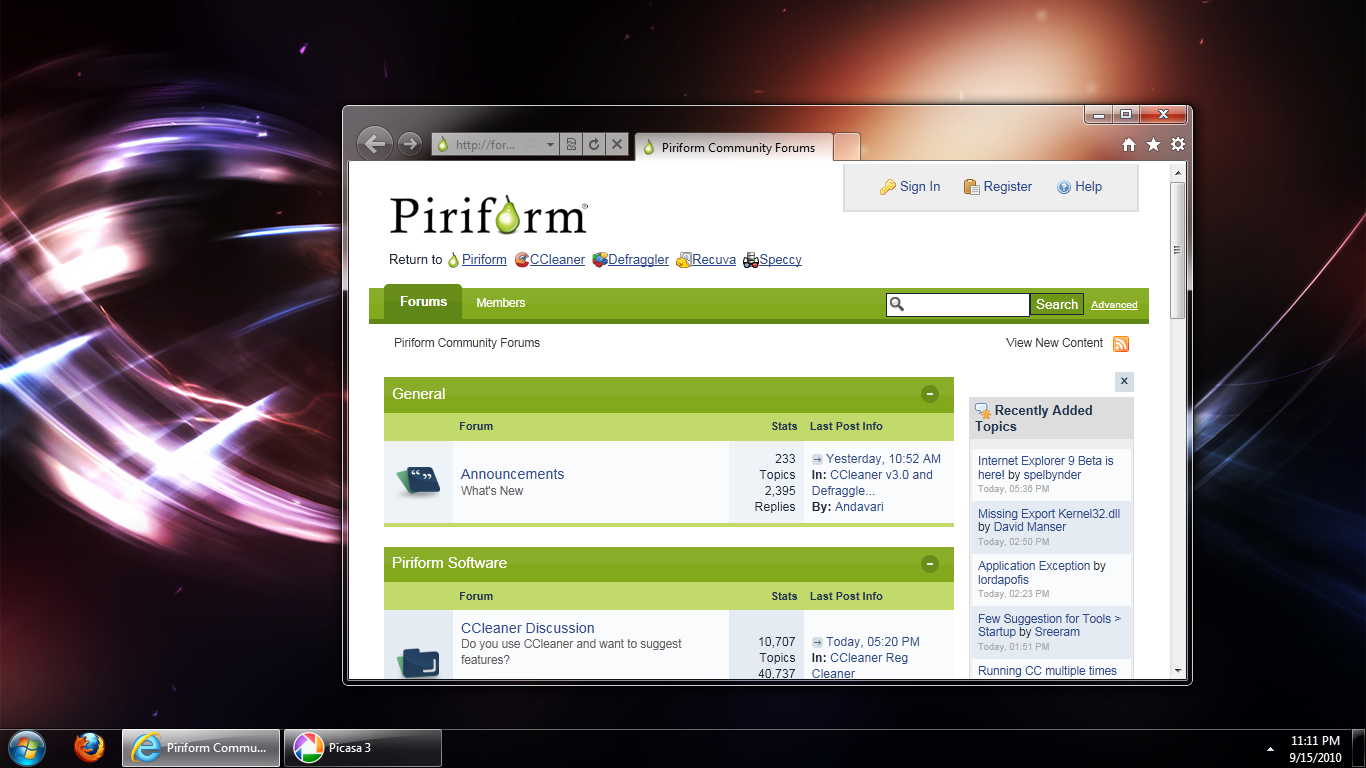
Task: Show hidden system tray icons arrow
Action: [1270, 748]
